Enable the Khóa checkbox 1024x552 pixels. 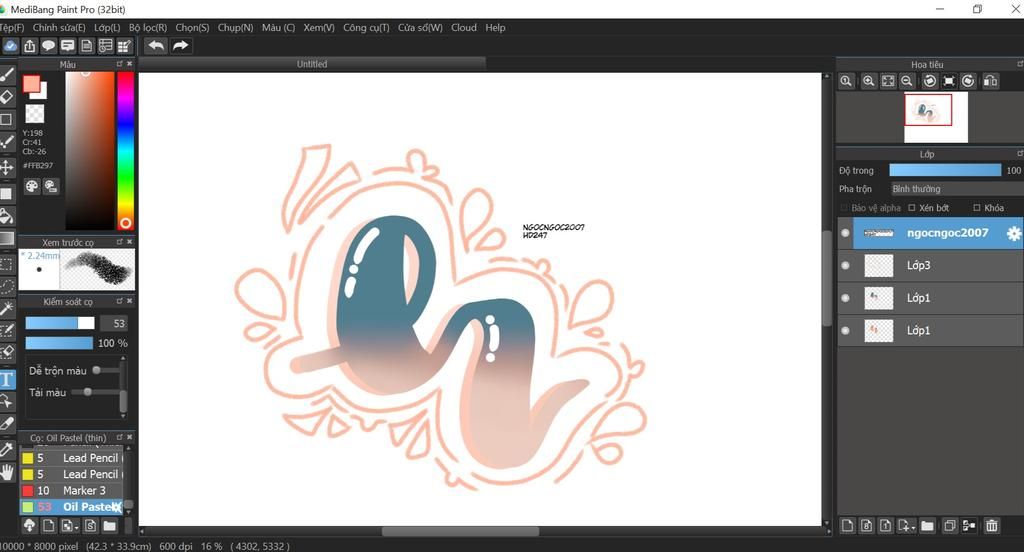[977, 208]
